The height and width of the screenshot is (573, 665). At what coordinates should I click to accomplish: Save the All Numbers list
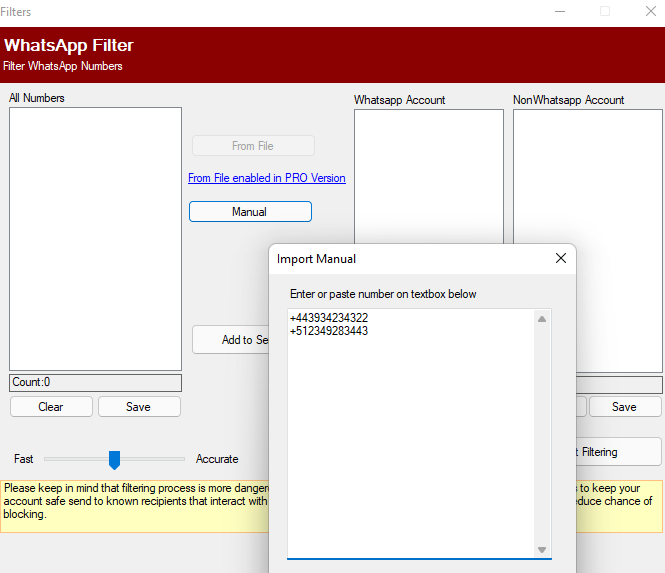coord(139,407)
